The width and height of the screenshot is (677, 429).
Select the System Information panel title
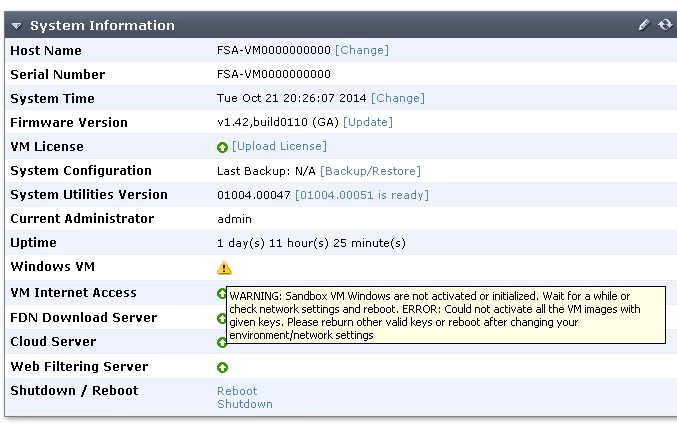(x=102, y=25)
